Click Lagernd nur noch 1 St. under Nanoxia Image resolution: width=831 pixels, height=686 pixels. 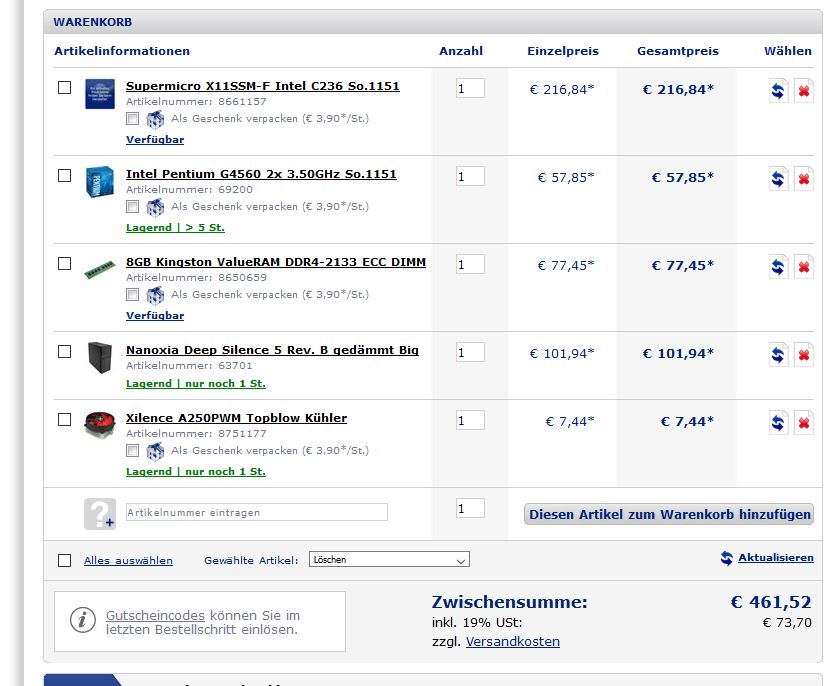(196, 383)
